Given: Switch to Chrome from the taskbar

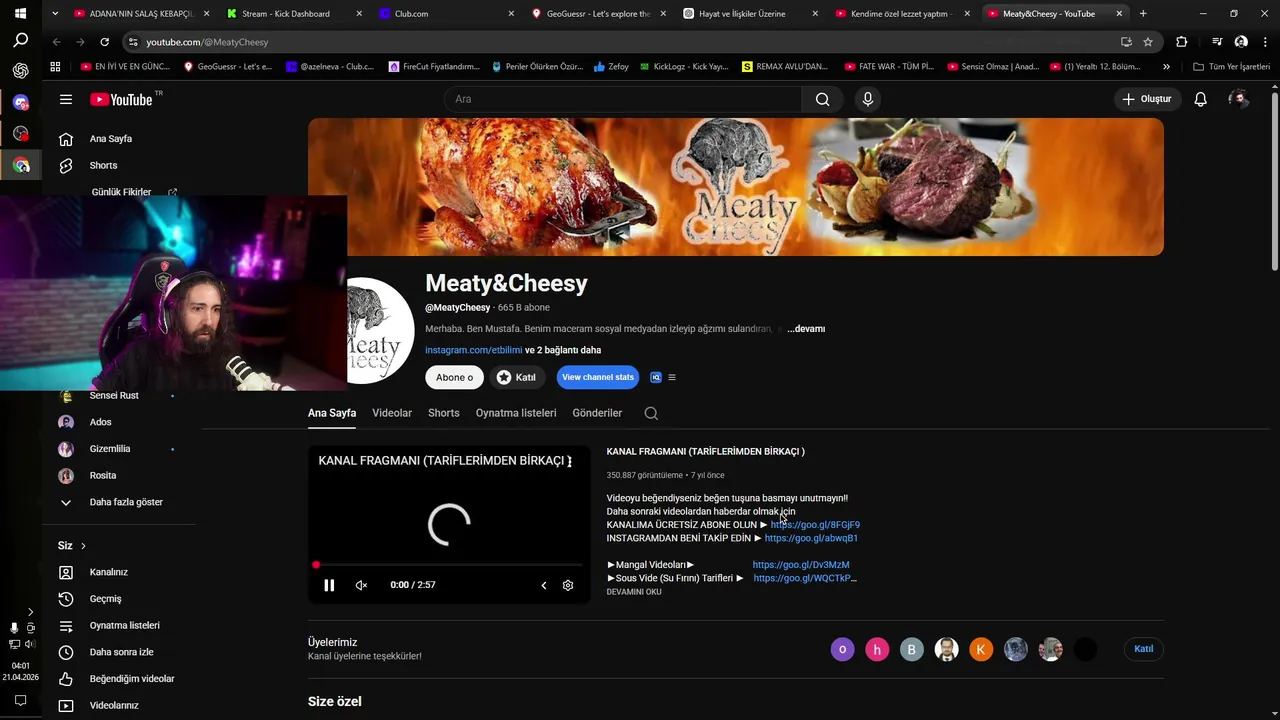Looking at the screenshot, I should click(x=20, y=165).
